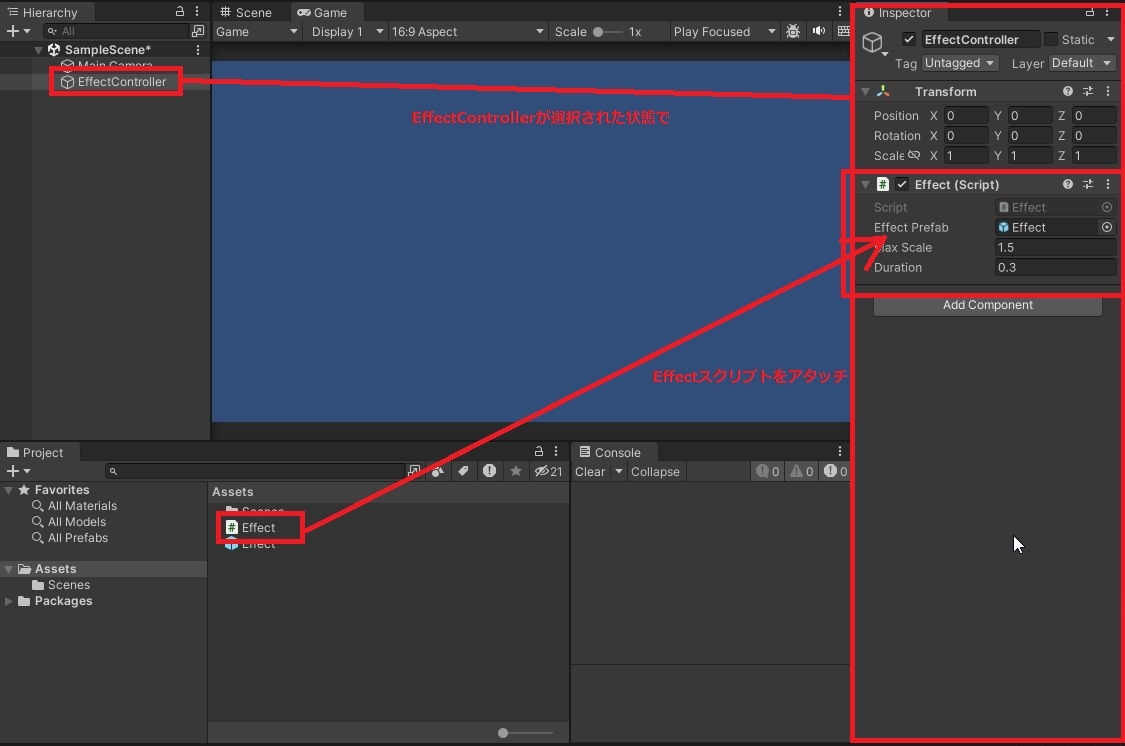The height and width of the screenshot is (746, 1125).
Task: Disable the Effect Script component checkbox
Action: tap(903, 184)
